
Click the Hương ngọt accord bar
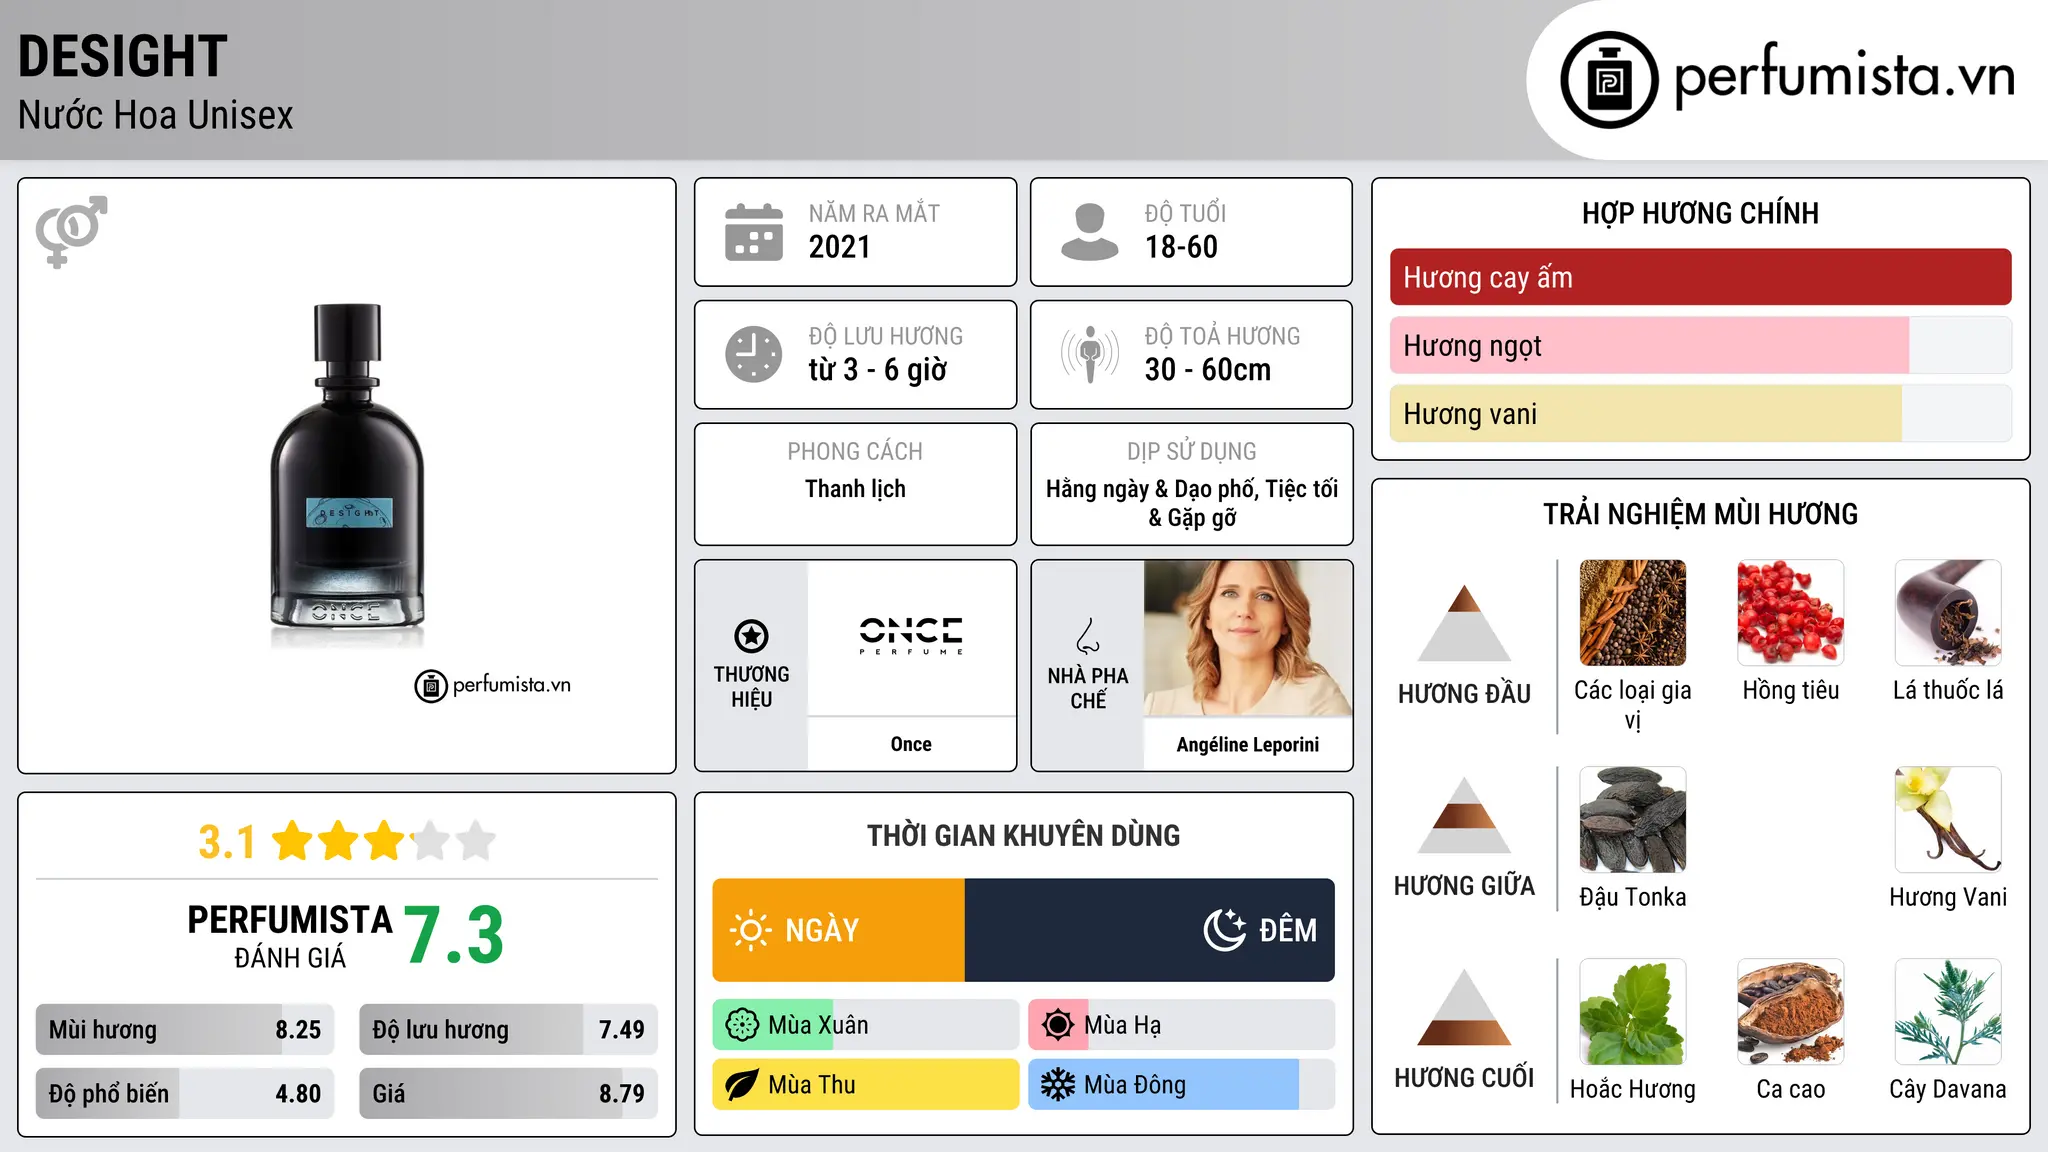tap(1701, 345)
